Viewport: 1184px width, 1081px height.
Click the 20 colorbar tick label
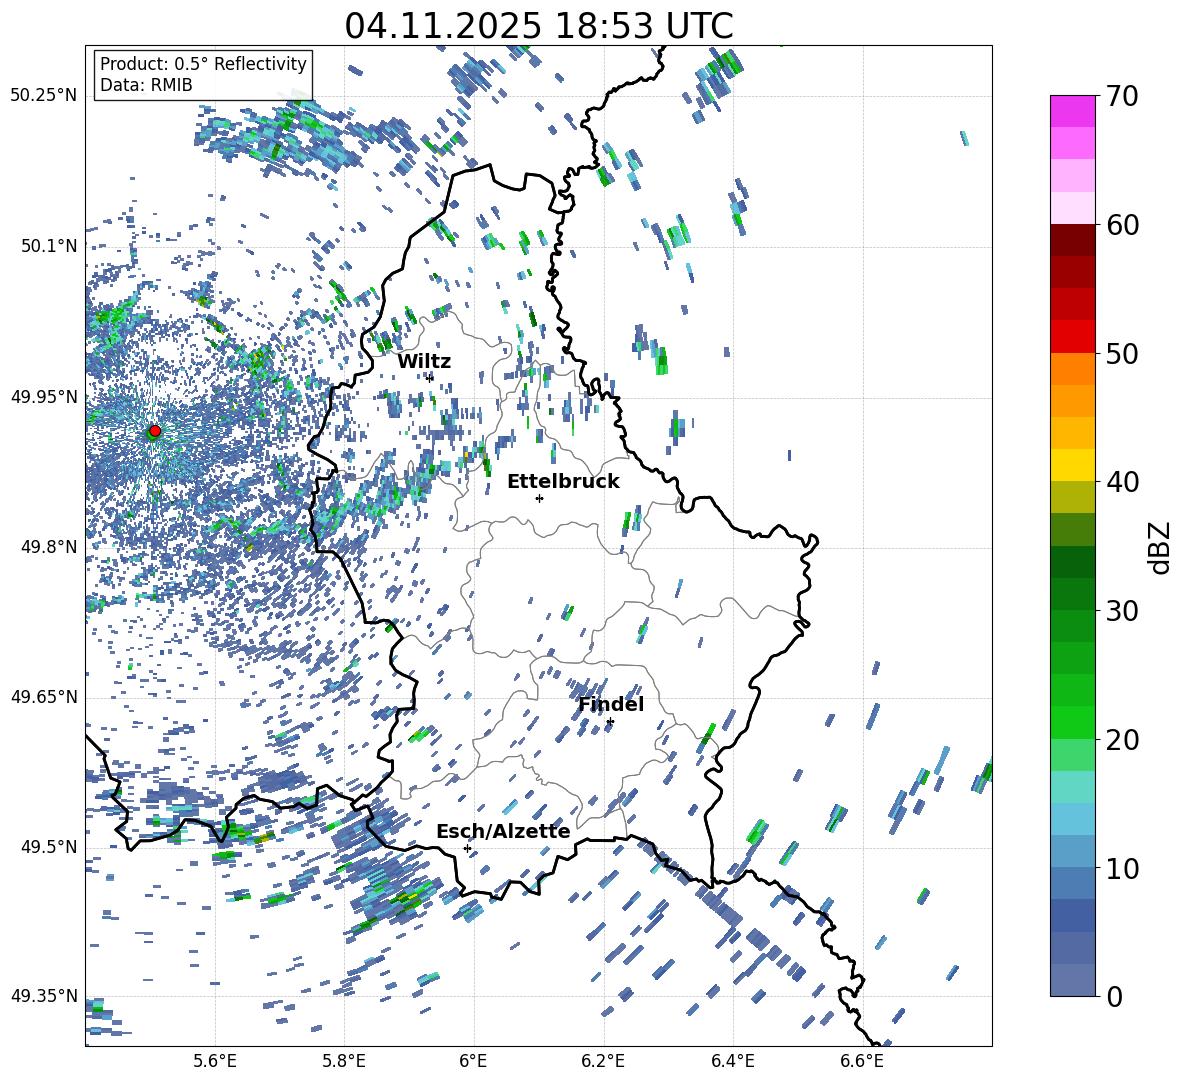(x=1122, y=739)
